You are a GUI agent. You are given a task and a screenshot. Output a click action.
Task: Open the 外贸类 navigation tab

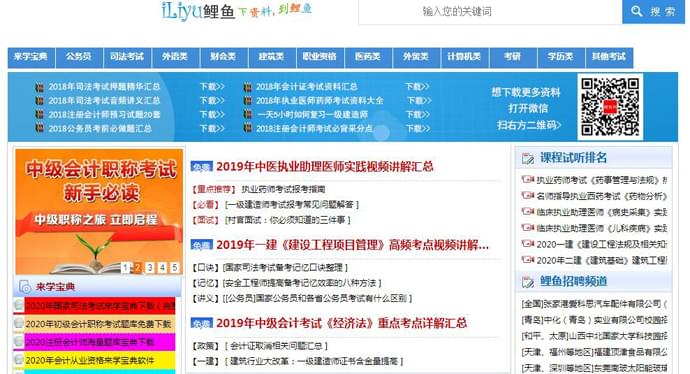416,57
